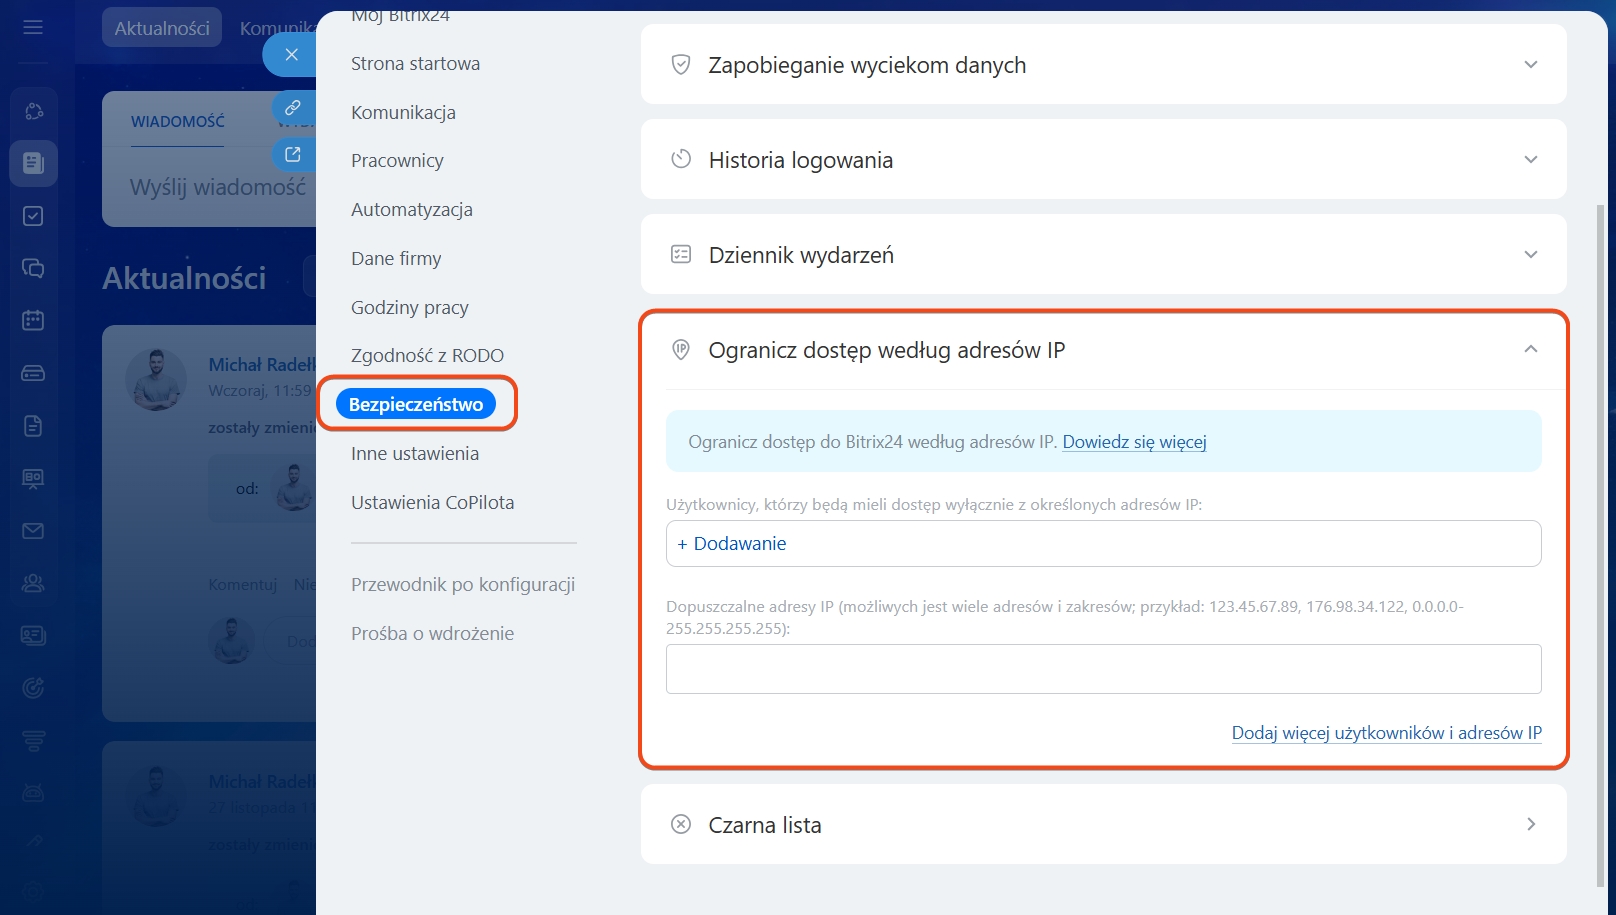Screen dimensions: 1616x915
Task: Expand Zapobieganie wyciekom danych section
Action: click(1530, 65)
